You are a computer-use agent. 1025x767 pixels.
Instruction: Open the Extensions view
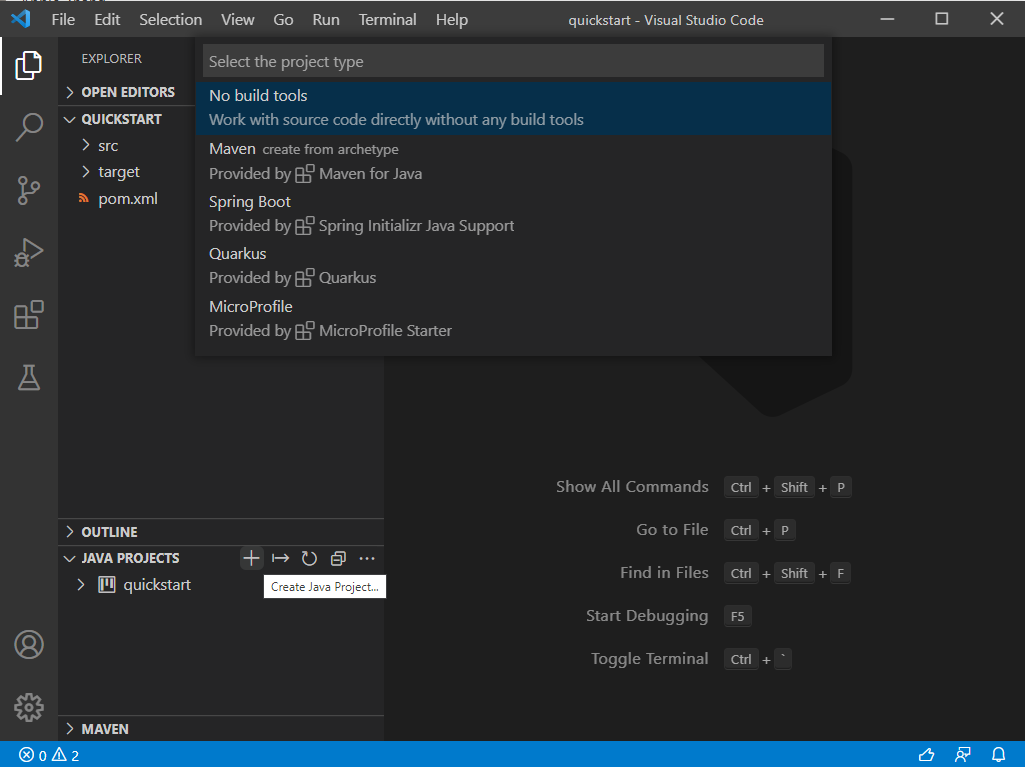tap(29, 315)
